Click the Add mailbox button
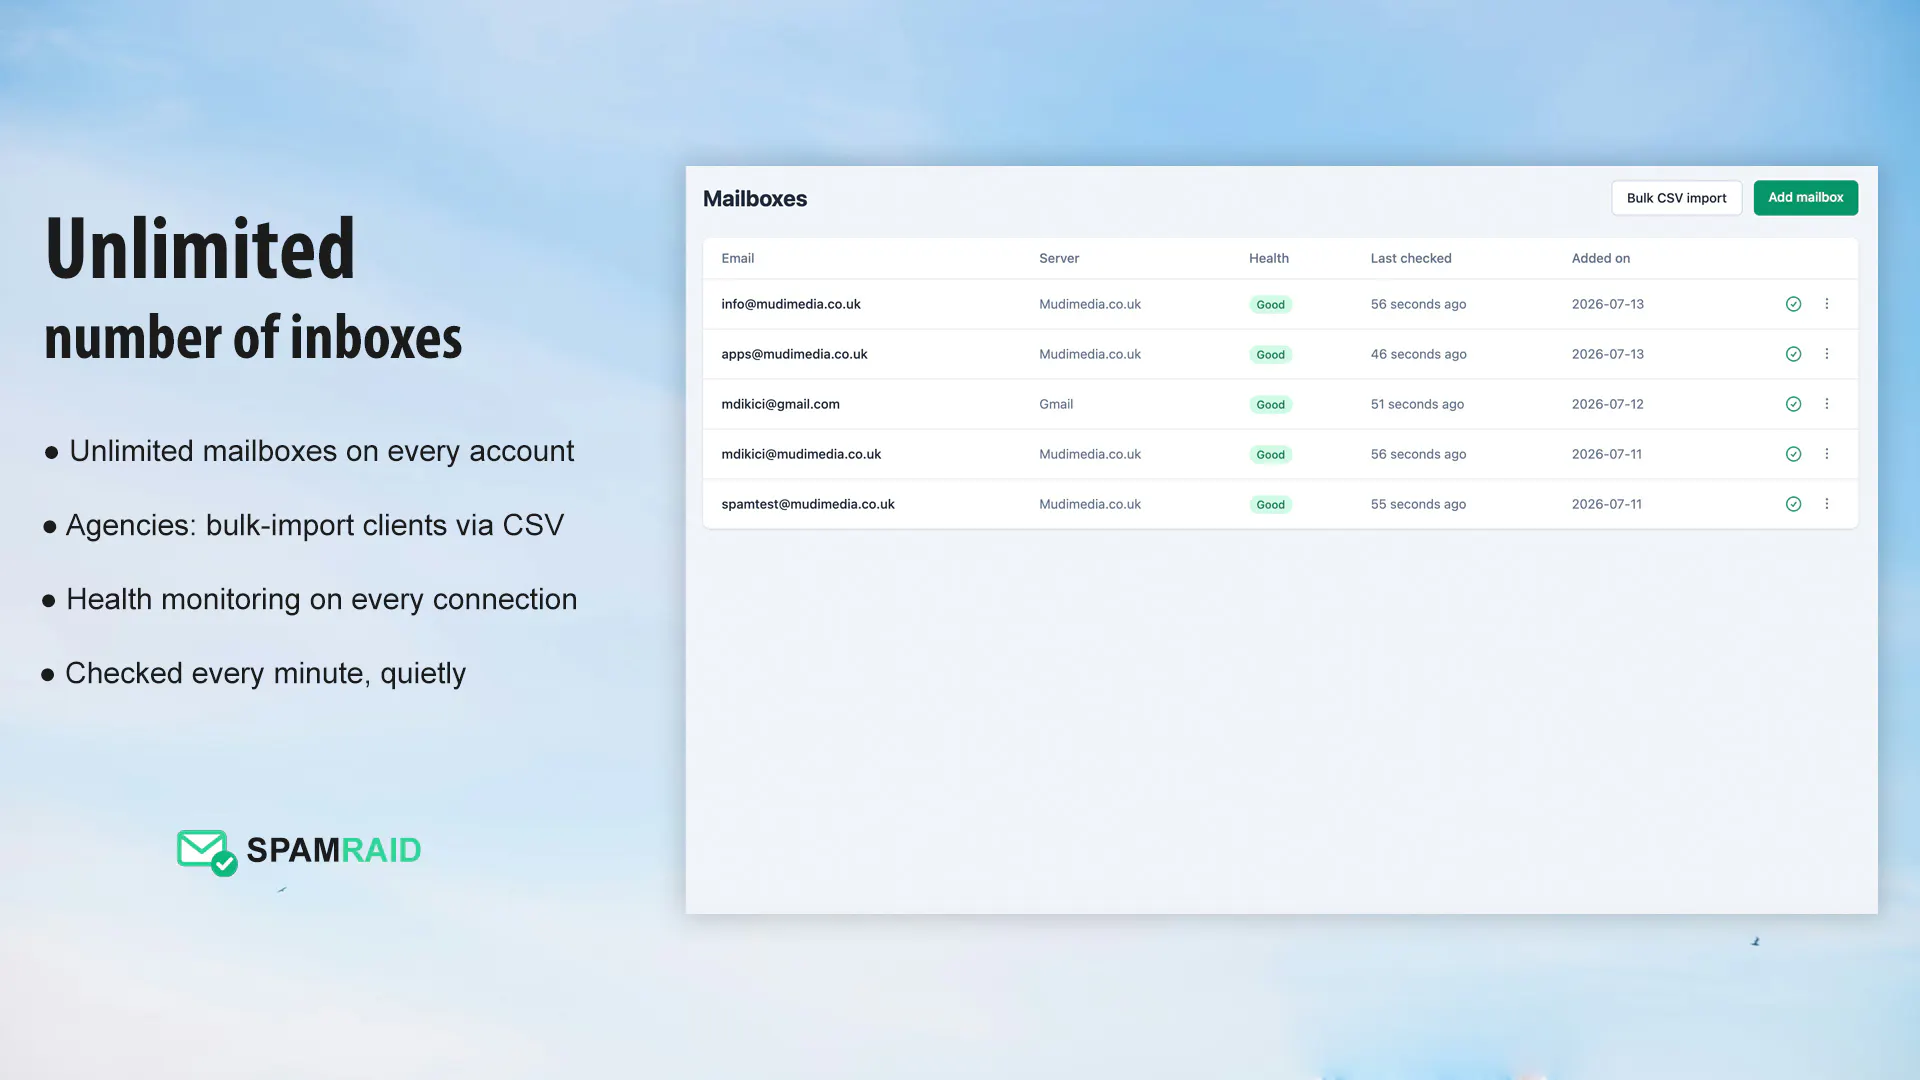The image size is (1920, 1080). (x=1805, y=198)
